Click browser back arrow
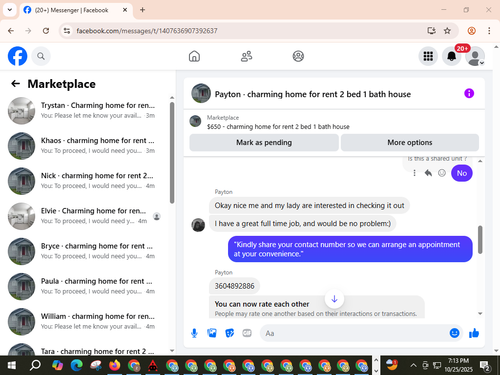The width and height of the screenshot is (500, 375). [11, 31]
